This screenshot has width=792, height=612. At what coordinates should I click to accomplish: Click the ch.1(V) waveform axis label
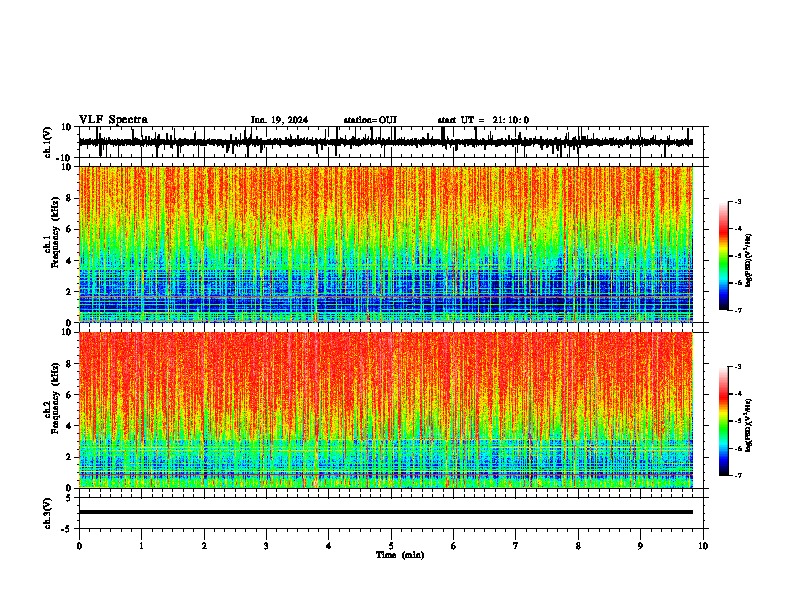(48, 142)
